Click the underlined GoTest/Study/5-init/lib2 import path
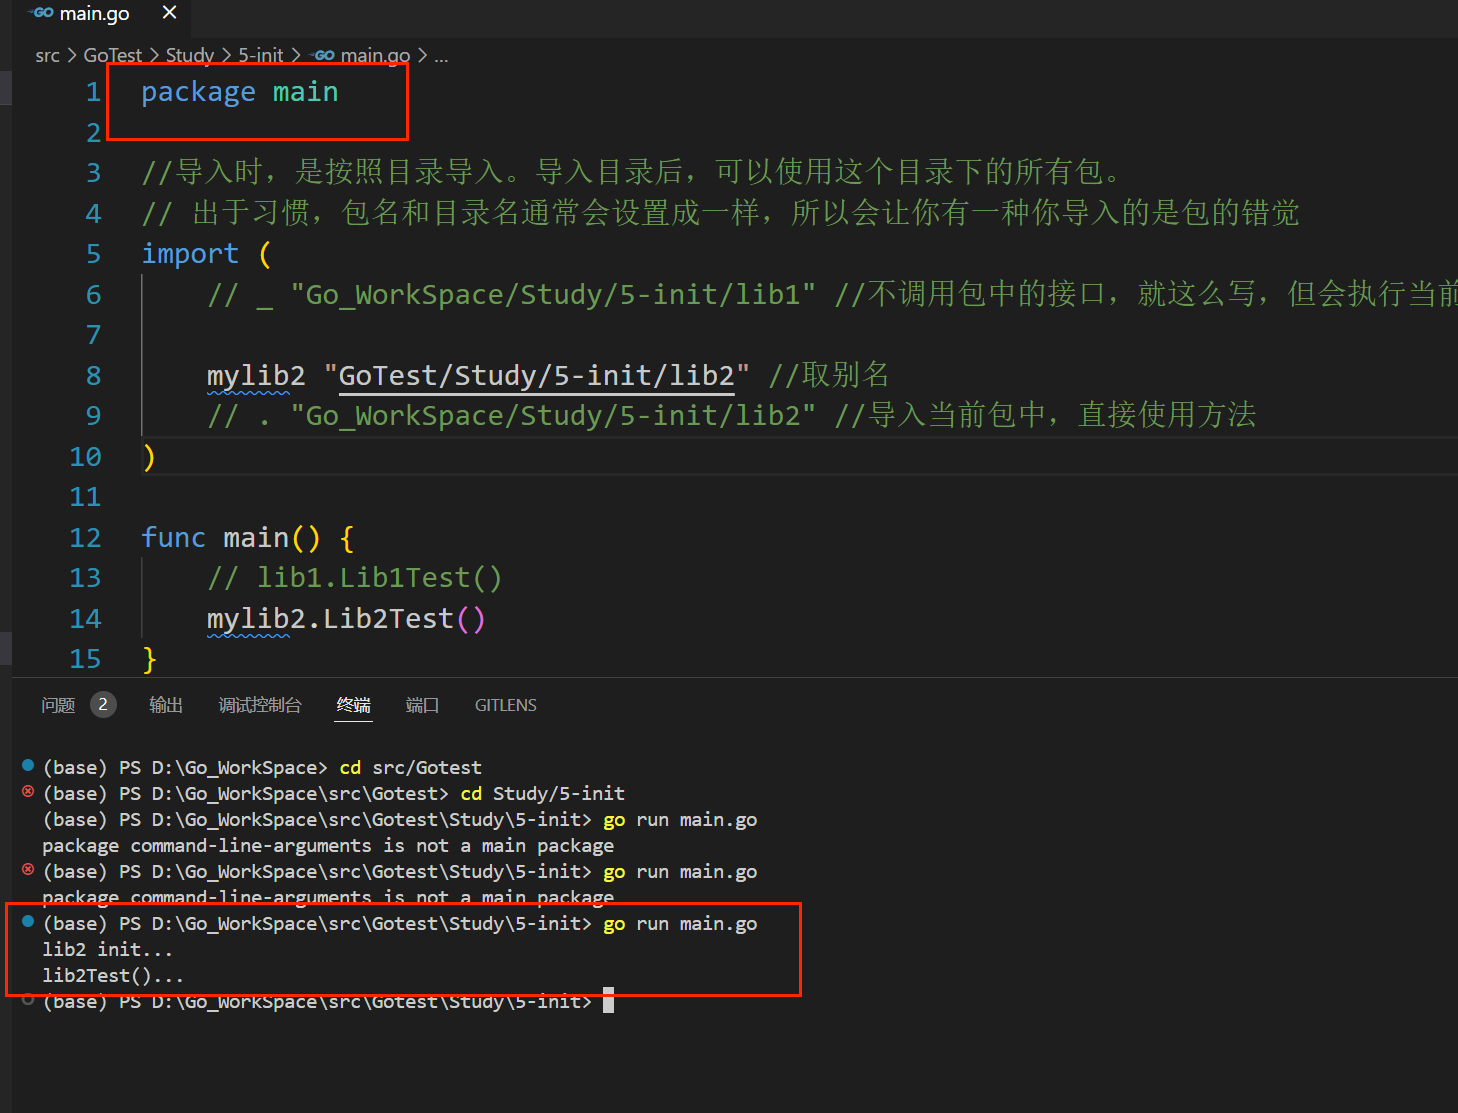This screenshot has height=1113, width=1458. 536,376
